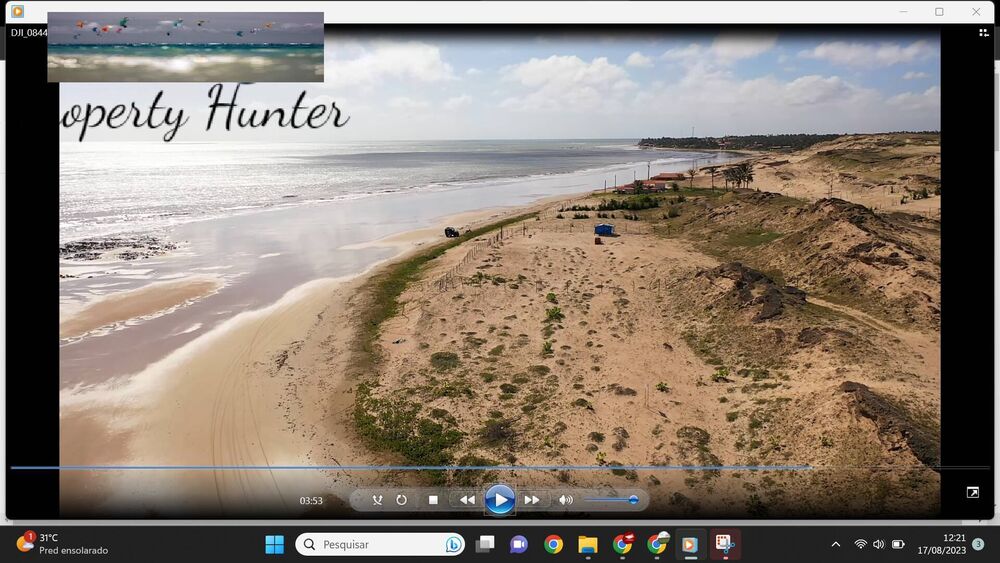
Task: Open the Windows Start menu
Action: [274, 545]
